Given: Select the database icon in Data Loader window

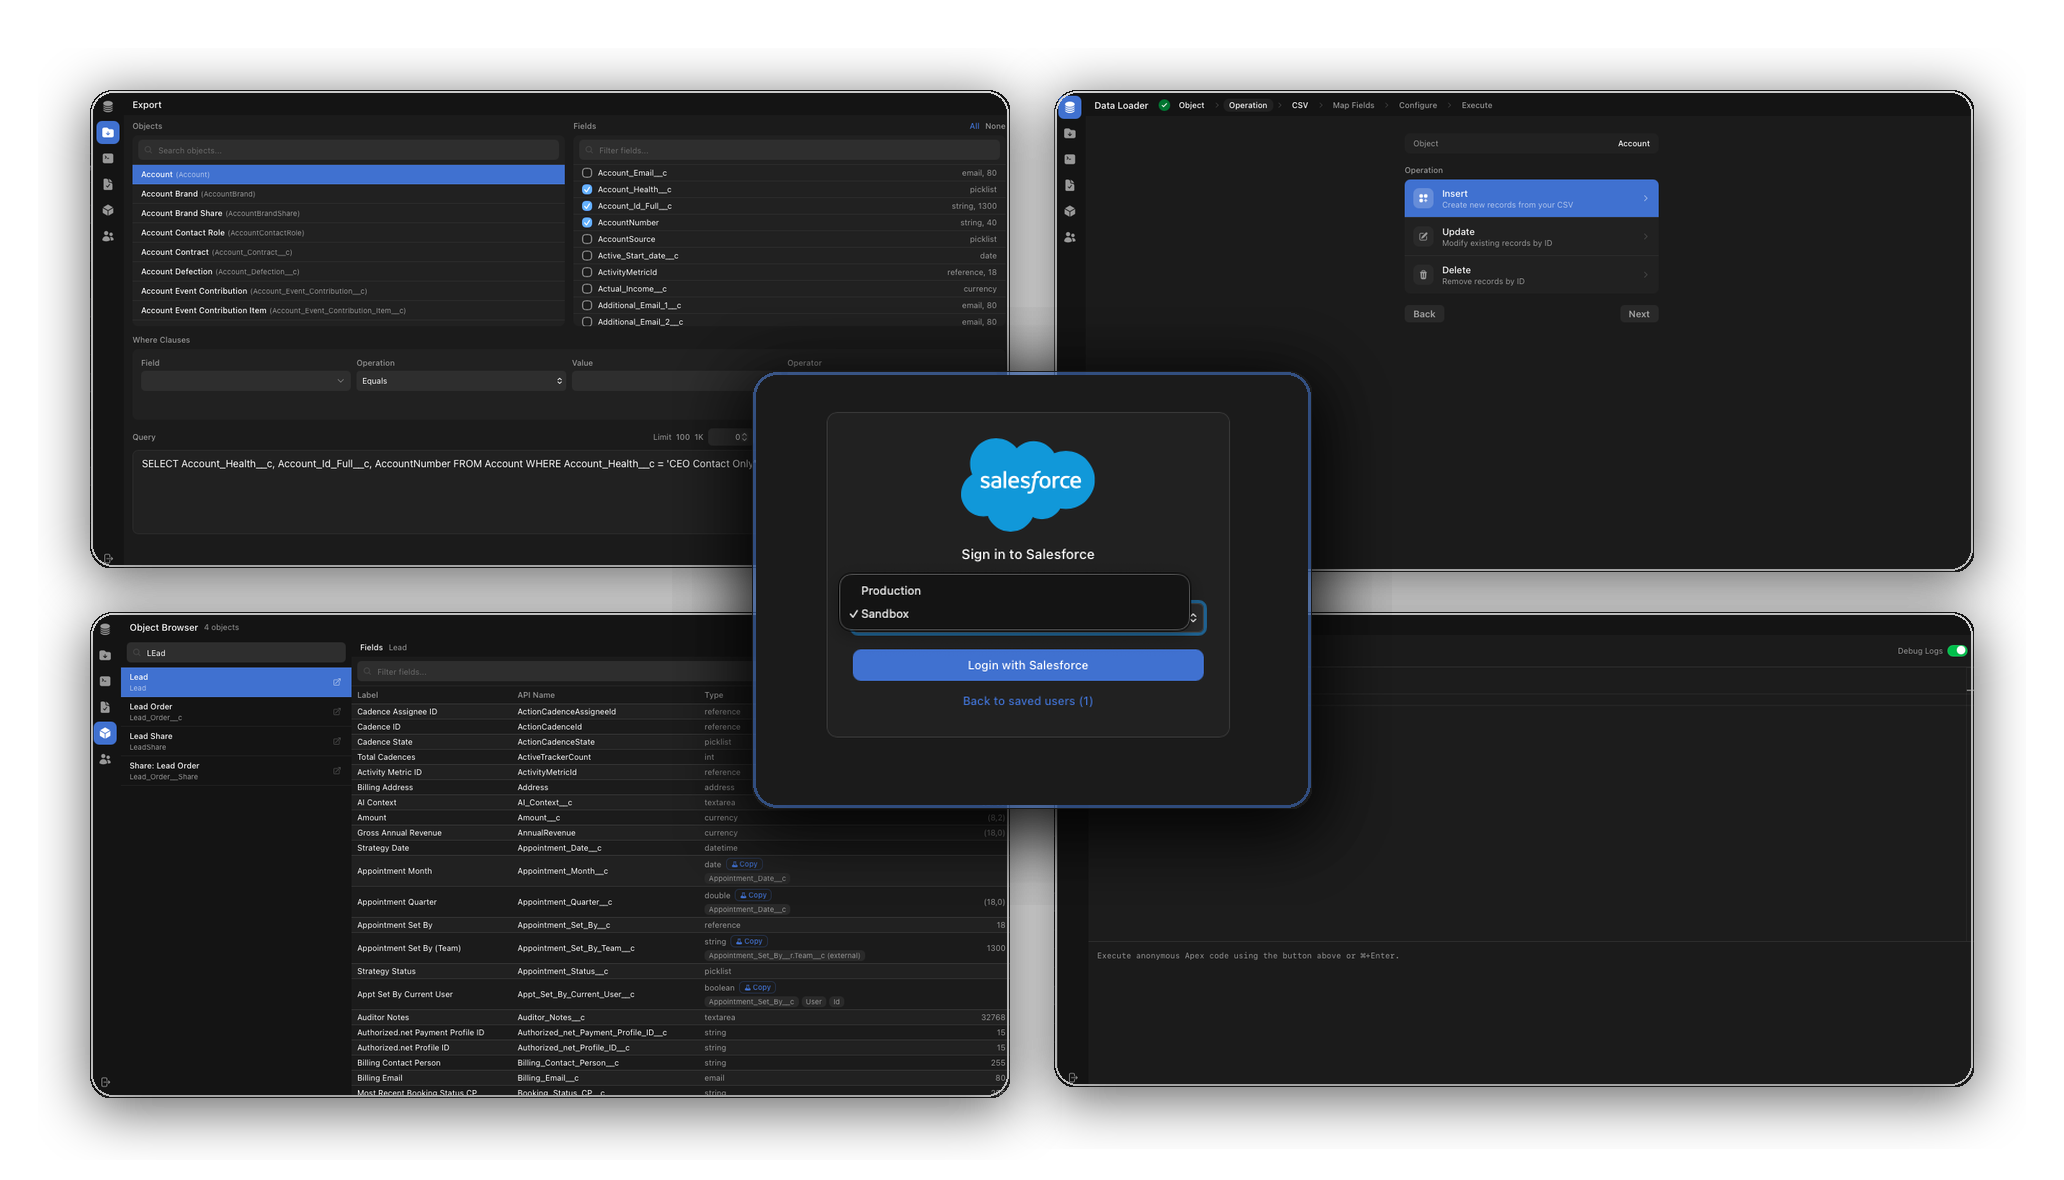Looking at the screenshot, I should click(1070, 106).
